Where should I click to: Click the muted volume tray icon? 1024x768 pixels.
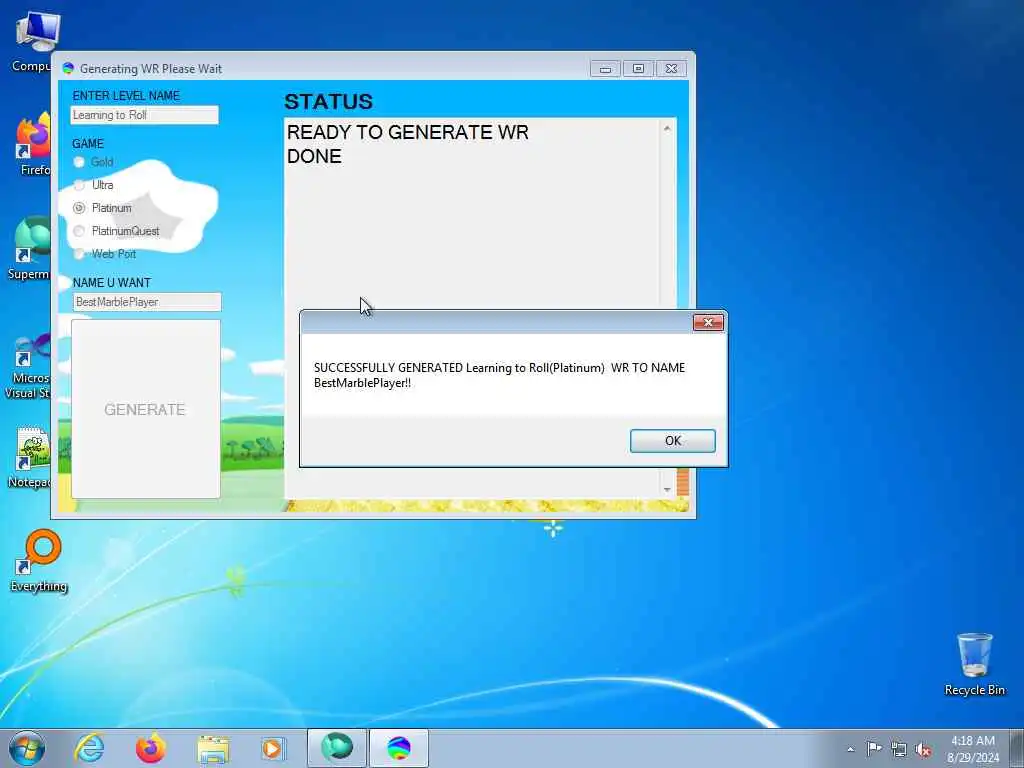[x=923, y=749]
